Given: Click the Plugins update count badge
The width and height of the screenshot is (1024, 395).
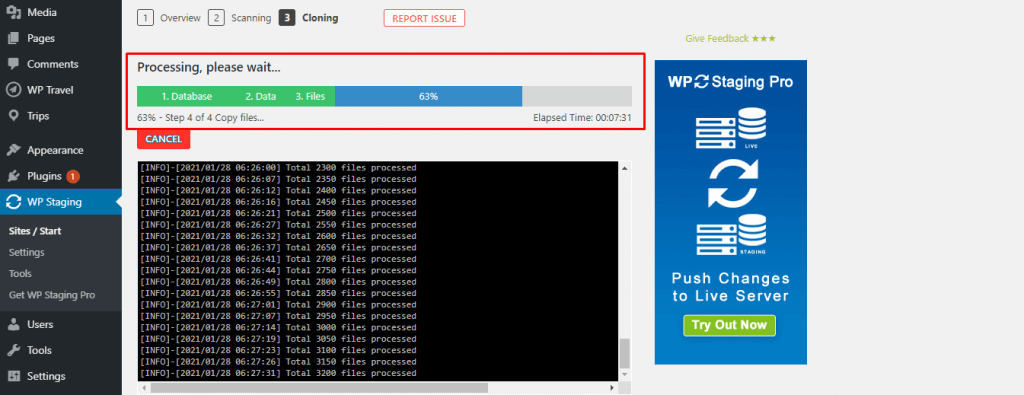Looking at the screenshot, I should [72, 176].
